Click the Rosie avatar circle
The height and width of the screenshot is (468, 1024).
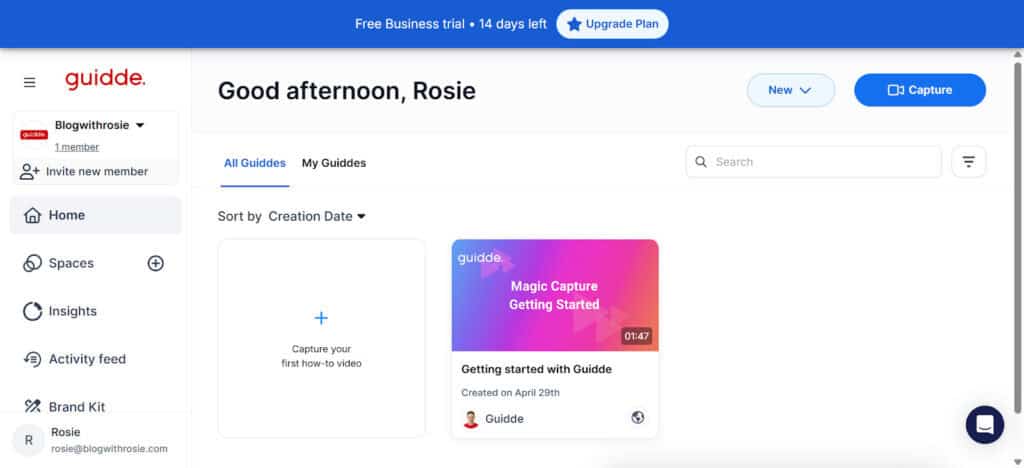click(29, 440)
